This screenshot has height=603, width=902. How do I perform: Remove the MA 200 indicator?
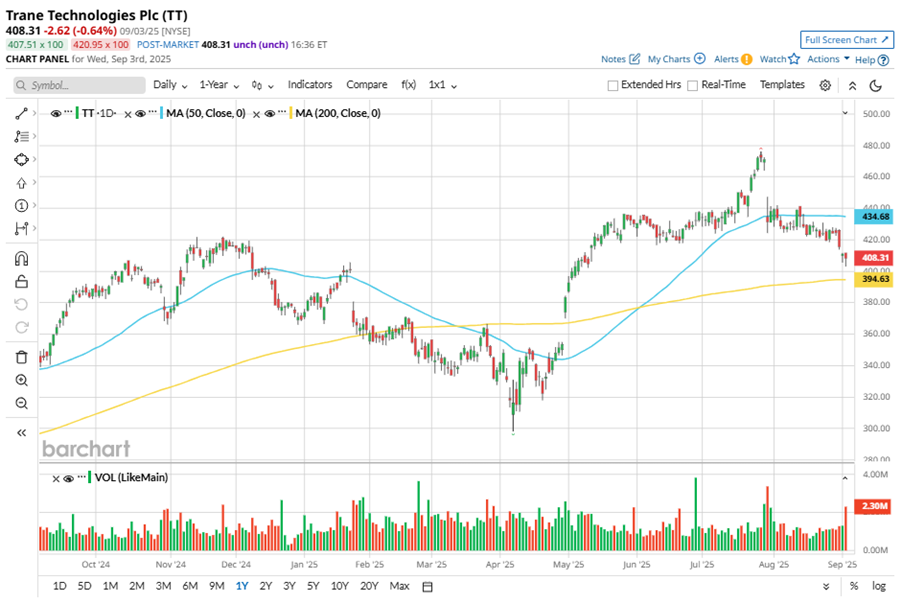(257, 114)
